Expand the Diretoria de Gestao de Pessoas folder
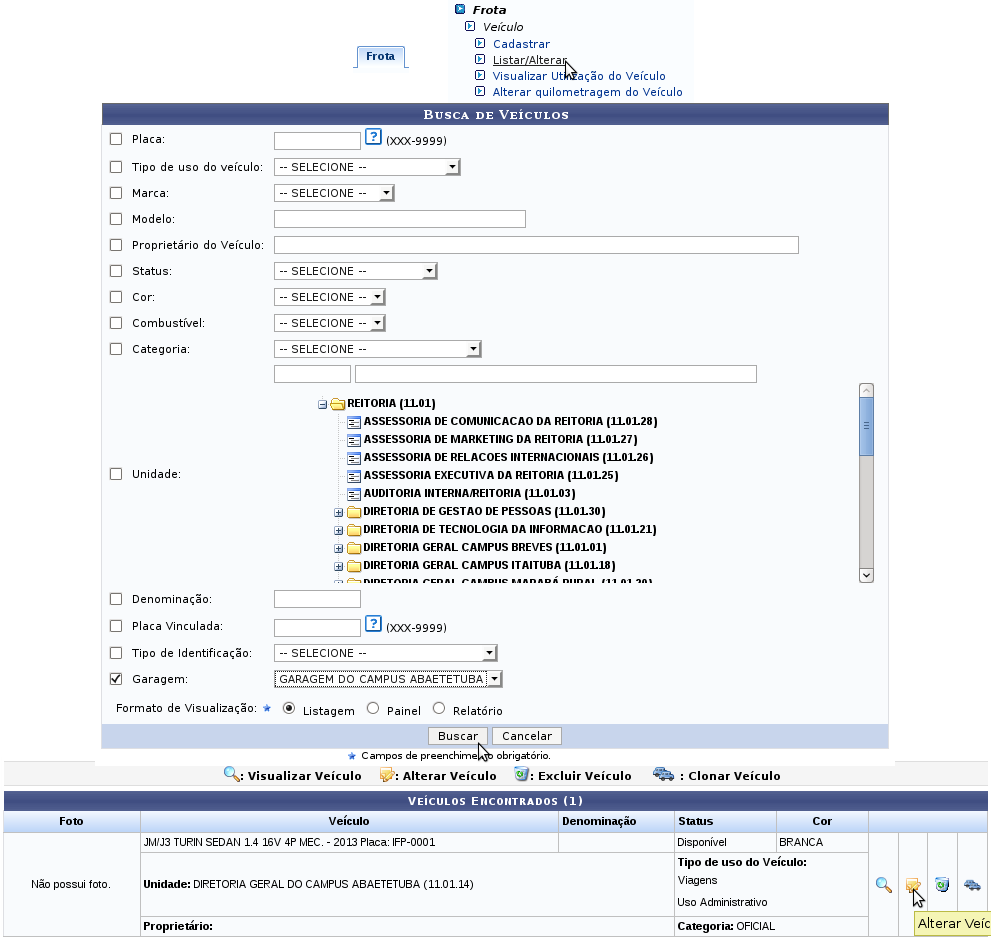992x937 pixels. 338,512
